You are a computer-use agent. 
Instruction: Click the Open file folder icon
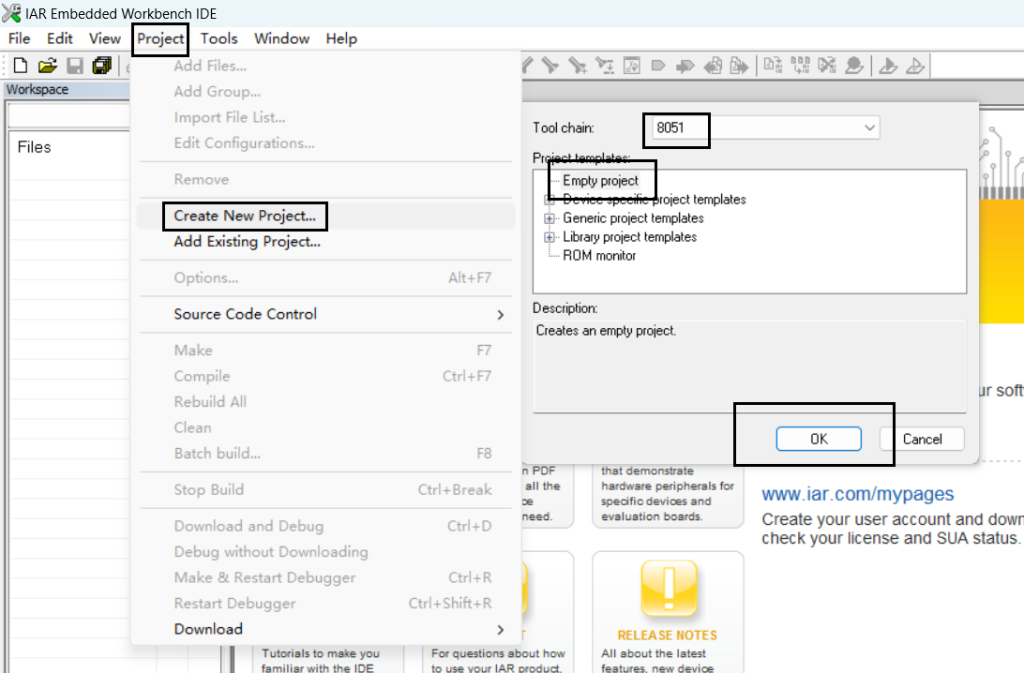(x=47, y=66)
